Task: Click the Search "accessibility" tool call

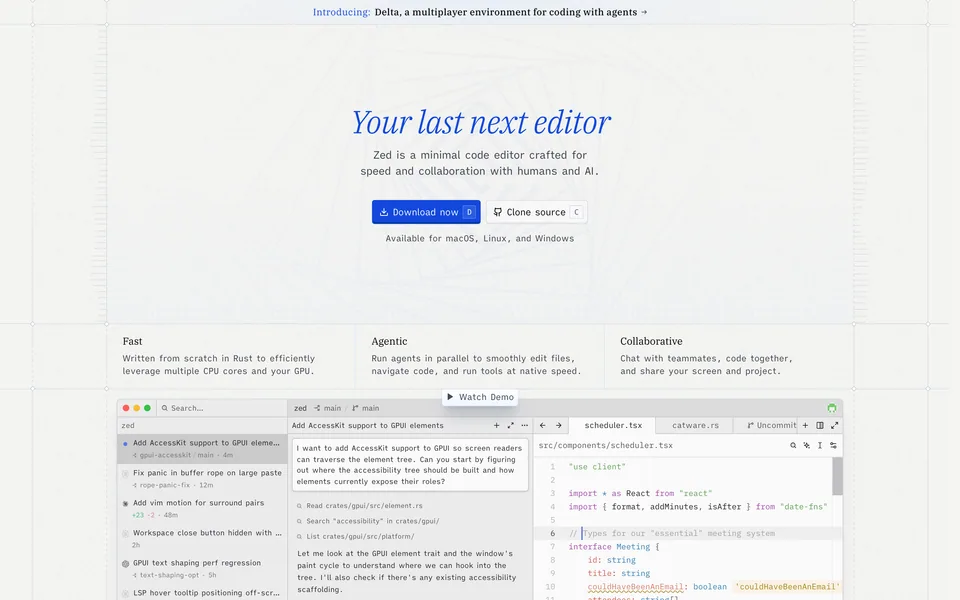Action: [368, 521]
